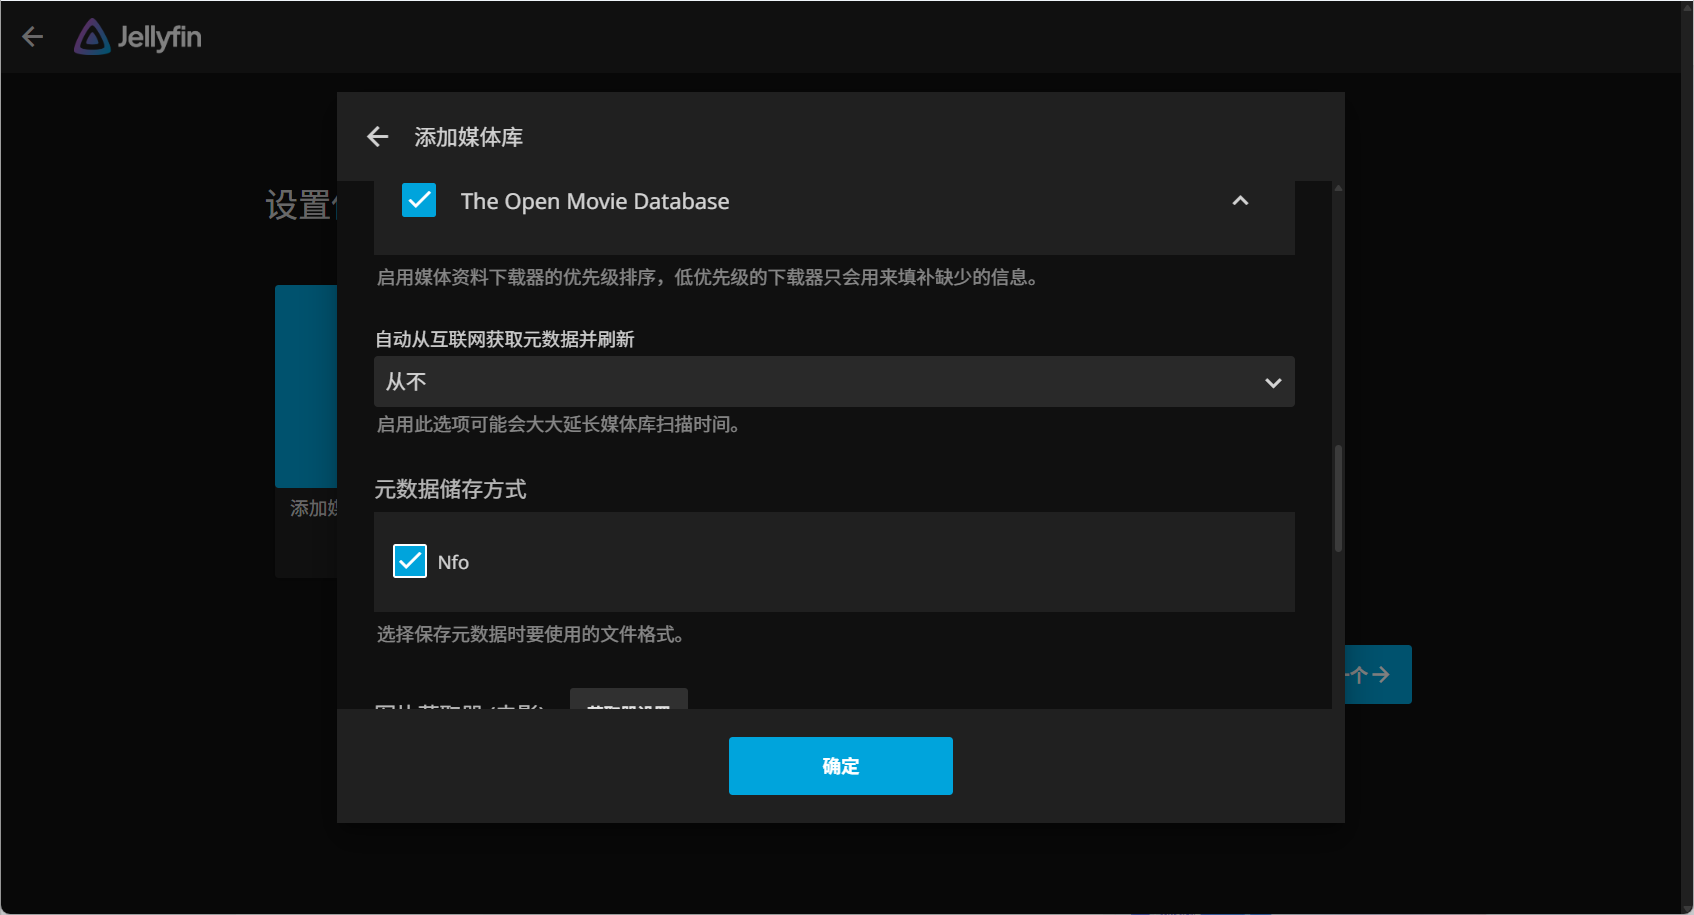
Task: Open the 从不 metadata refresh dropdown
Action: pyautogui.click(x=834, y=382)
